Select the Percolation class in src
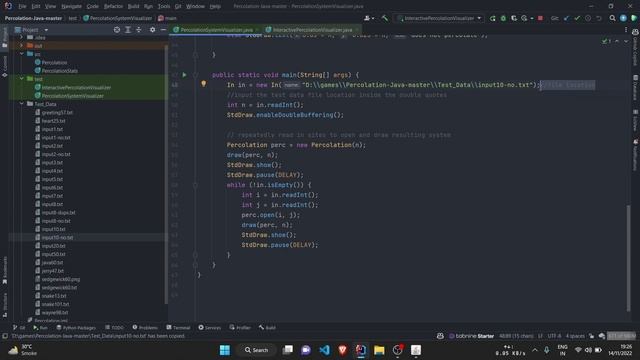The height and width of the screenshot is (360, 640). click(54, 62)
